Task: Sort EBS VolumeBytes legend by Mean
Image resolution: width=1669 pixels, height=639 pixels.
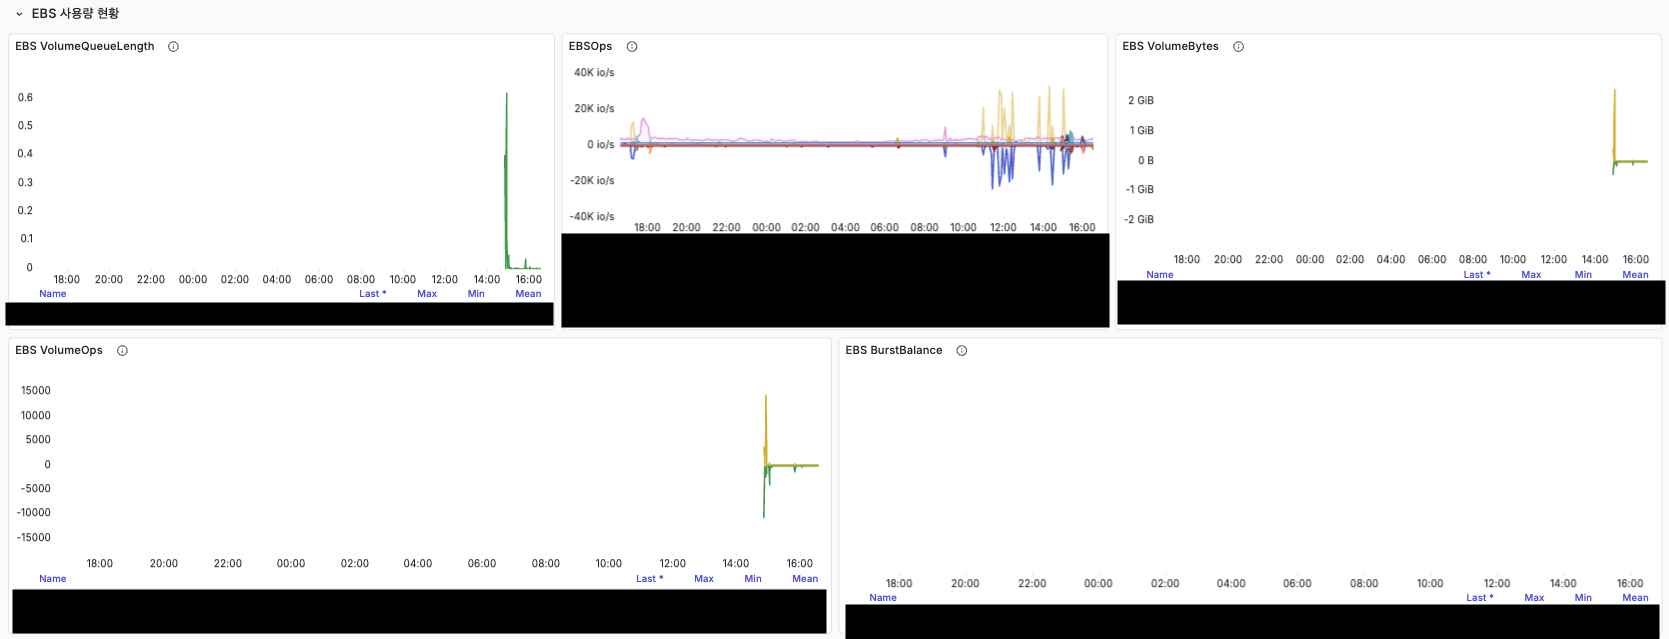Action: coord(1635,275)
